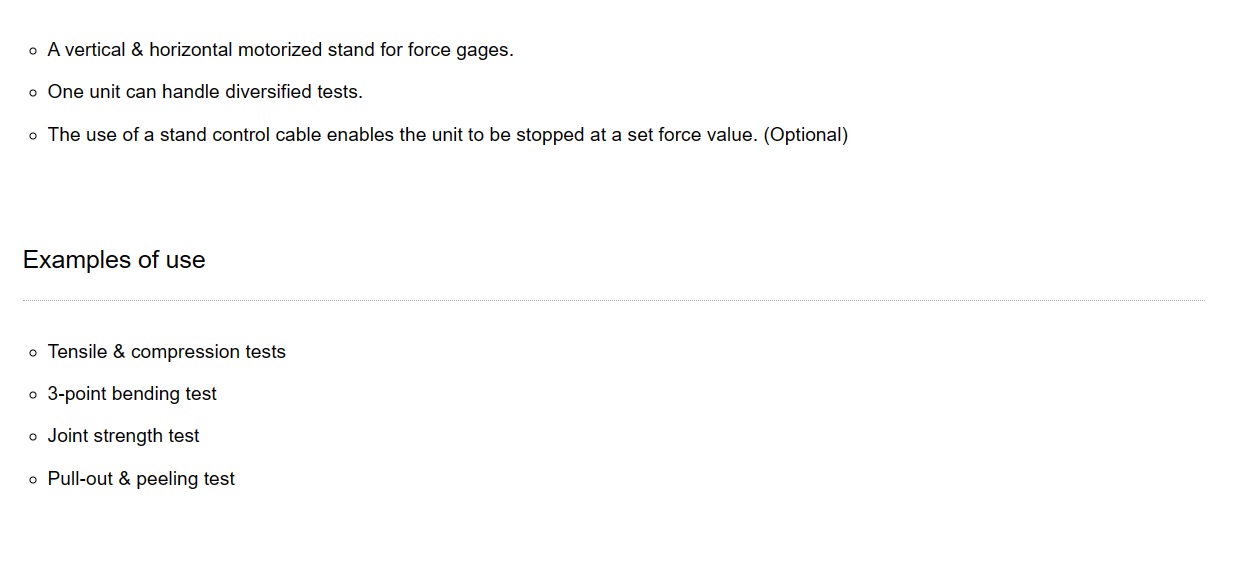Click the bullet marker before "3-point bending test"
The width and height of the screenshot is (1243, 571).
tap(34, 395)
